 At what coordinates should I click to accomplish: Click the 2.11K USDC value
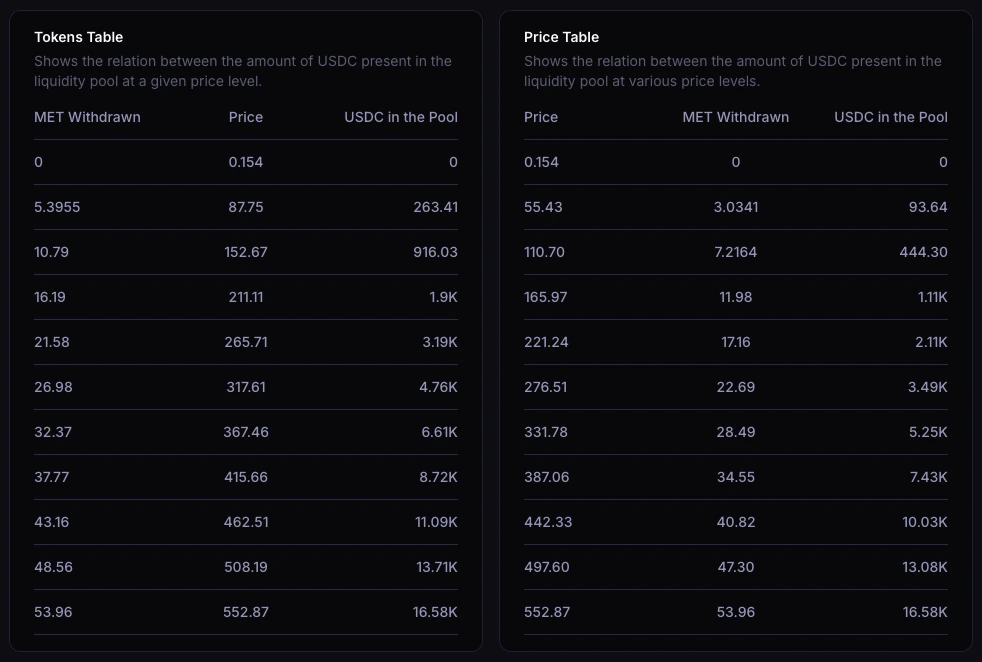(931, 343)
